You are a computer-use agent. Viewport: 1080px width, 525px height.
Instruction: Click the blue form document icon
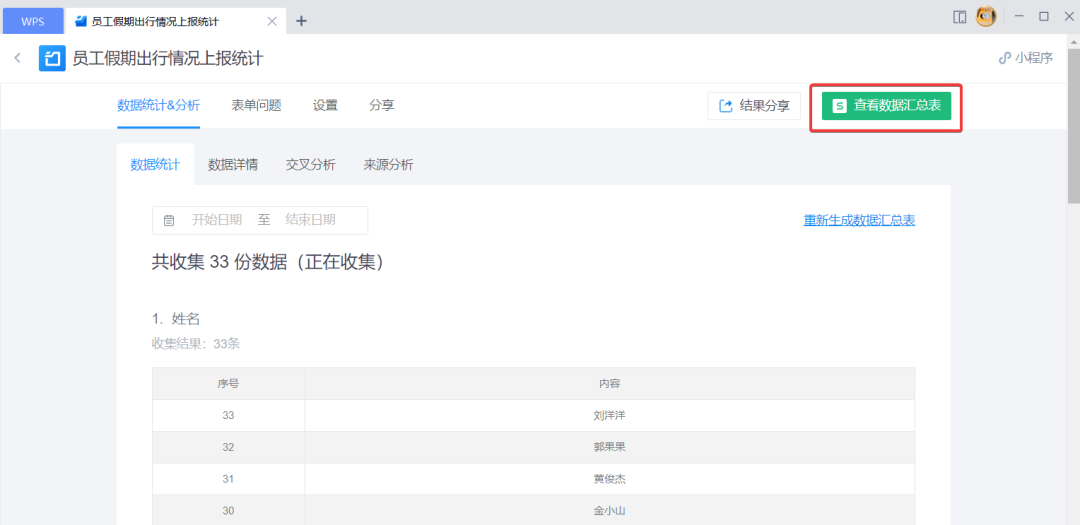[52, 59]
